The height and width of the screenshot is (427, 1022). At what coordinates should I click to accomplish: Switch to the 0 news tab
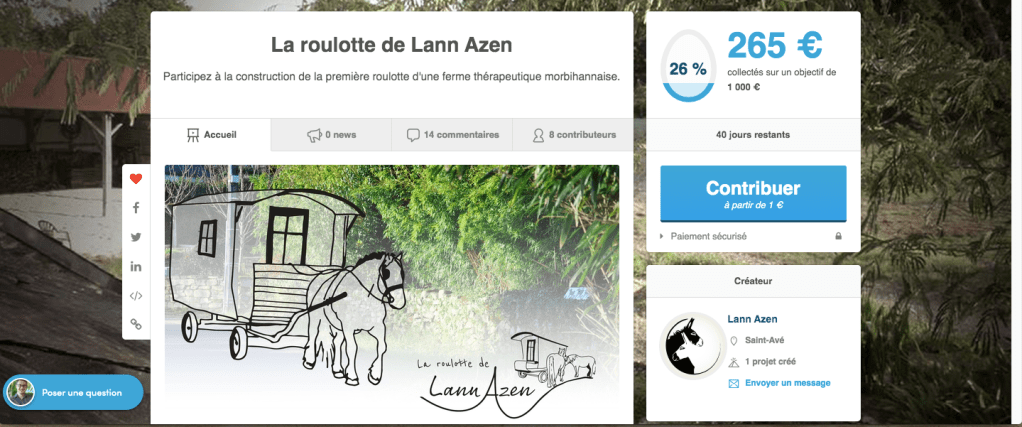tap(331, 135)
